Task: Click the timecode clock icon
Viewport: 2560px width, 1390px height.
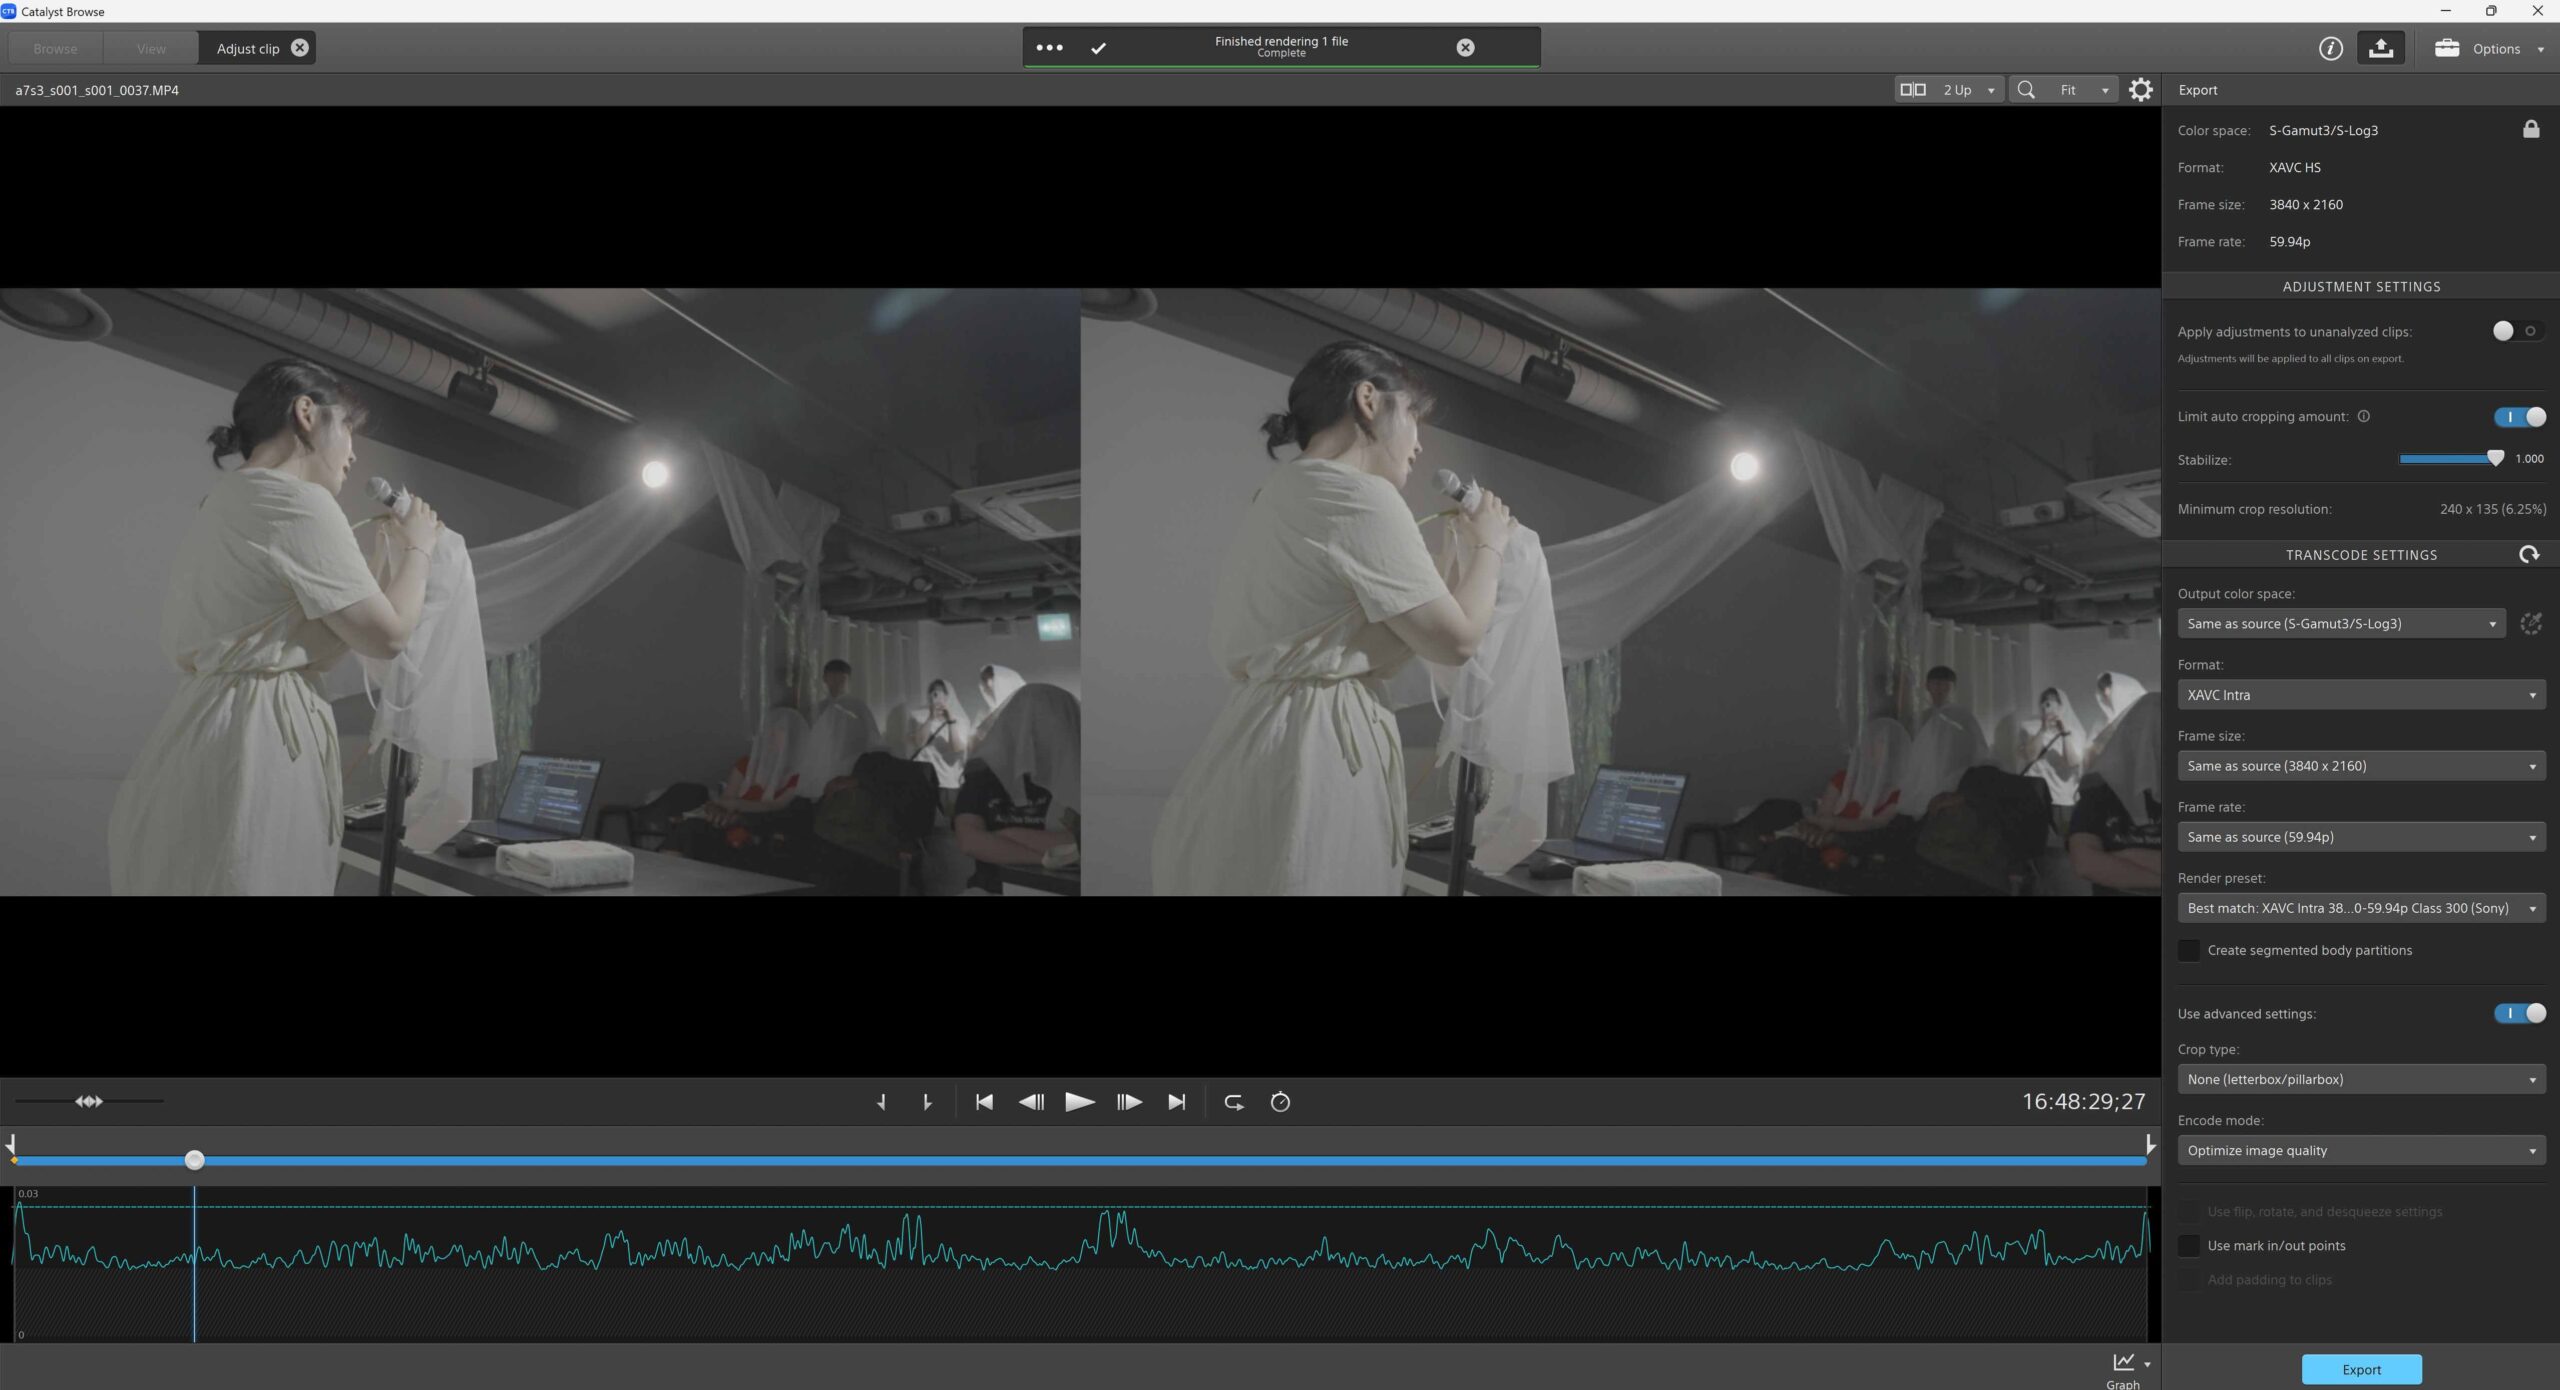Action: [1280, 1102]
